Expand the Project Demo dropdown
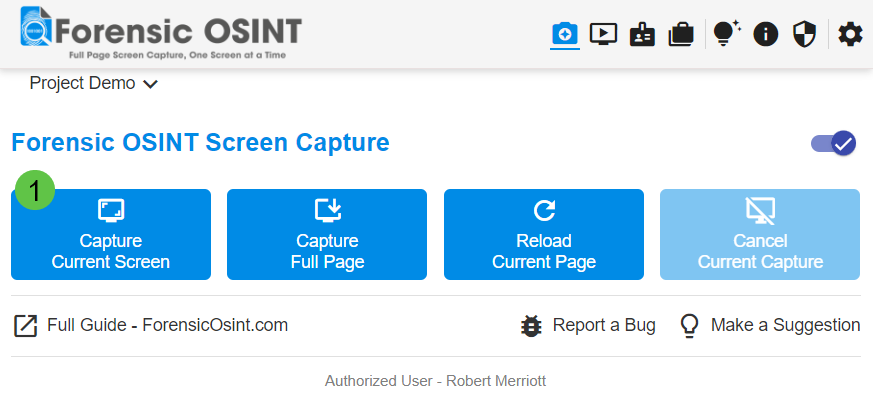873x399 pixels. click(x=94, y=83)
